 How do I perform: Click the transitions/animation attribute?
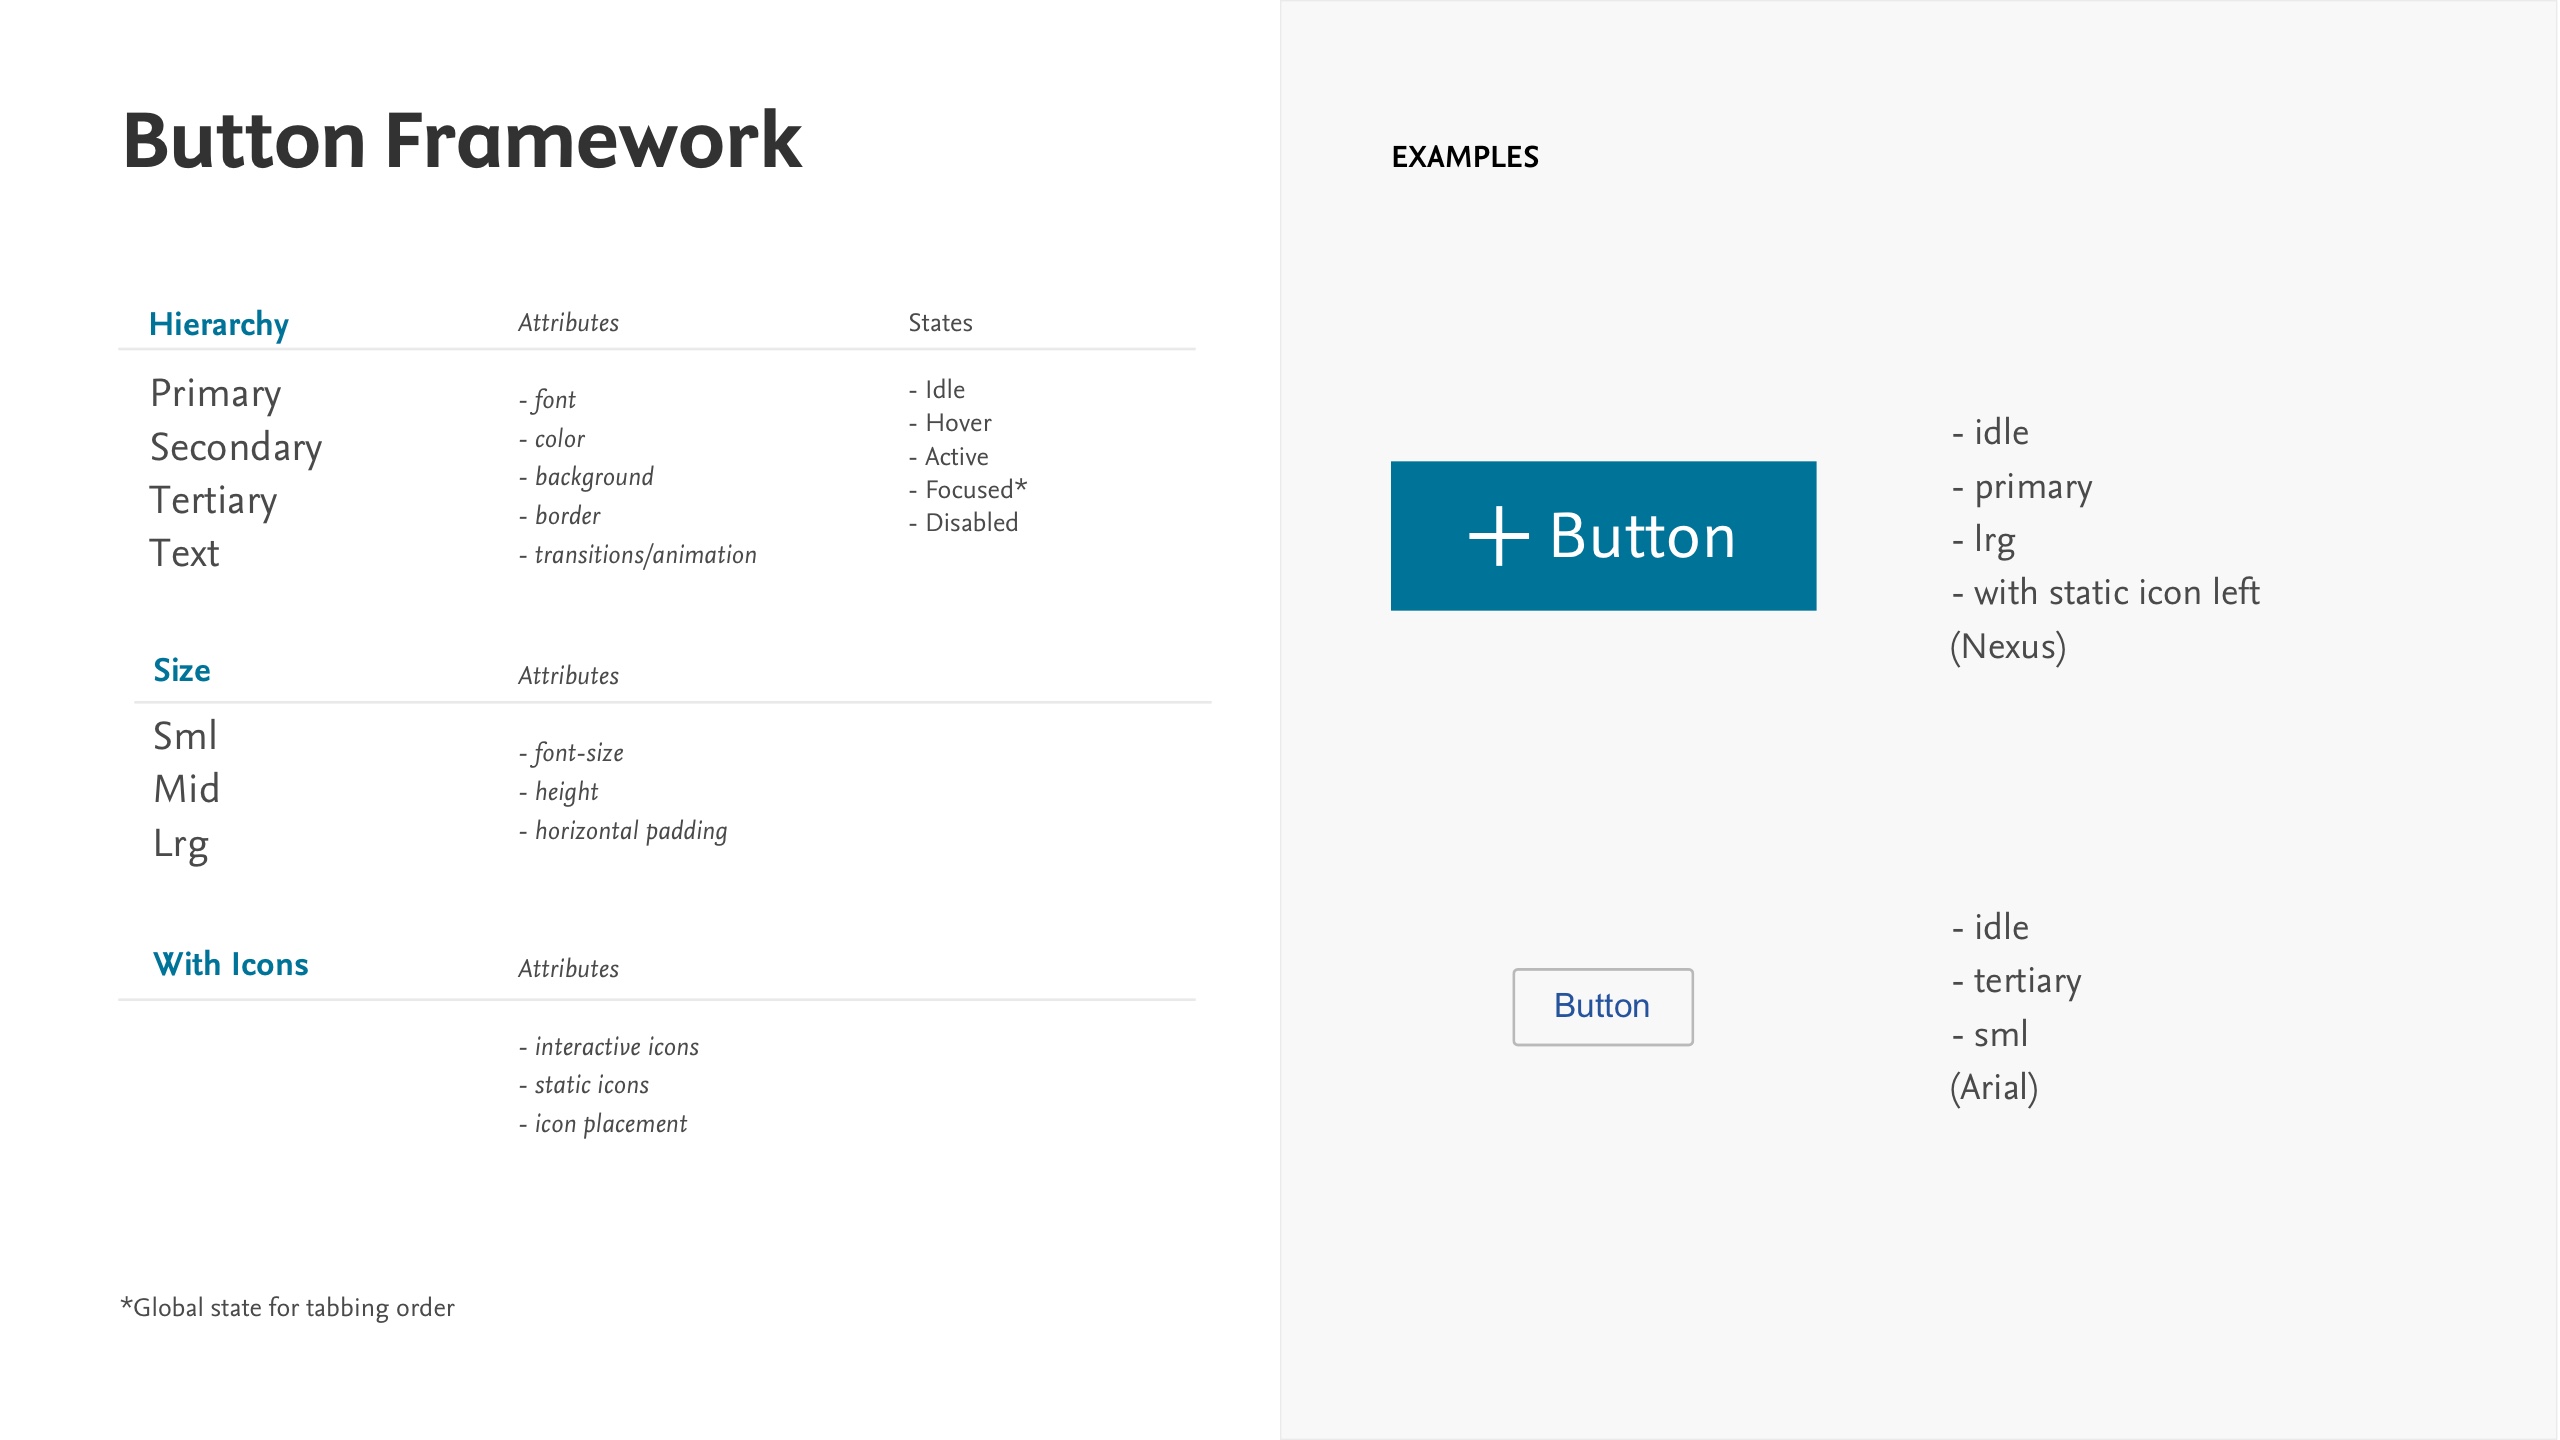coord(638,555)
